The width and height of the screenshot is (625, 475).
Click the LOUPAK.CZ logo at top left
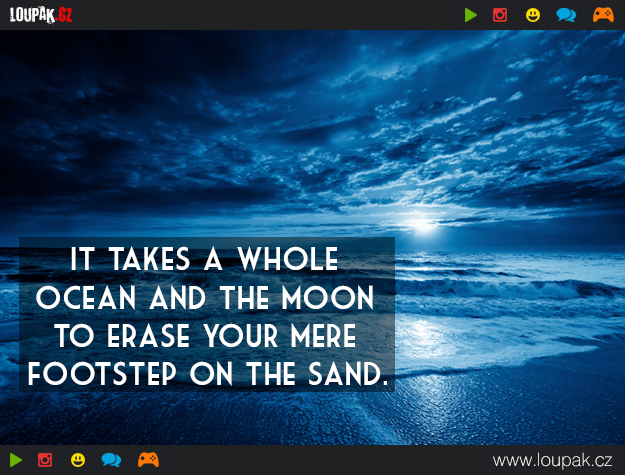(x=41, y=15)
